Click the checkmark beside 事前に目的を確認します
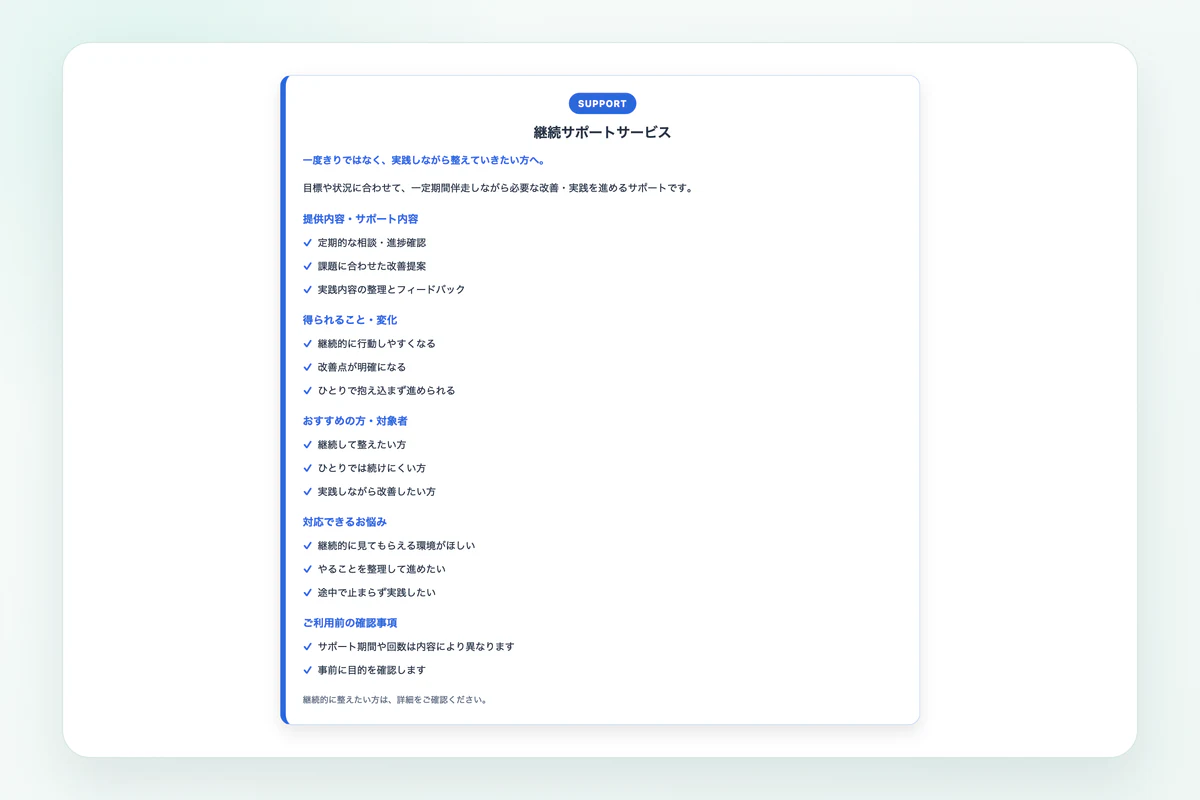This screenshot has height=800, width=1200. [307, 670]
